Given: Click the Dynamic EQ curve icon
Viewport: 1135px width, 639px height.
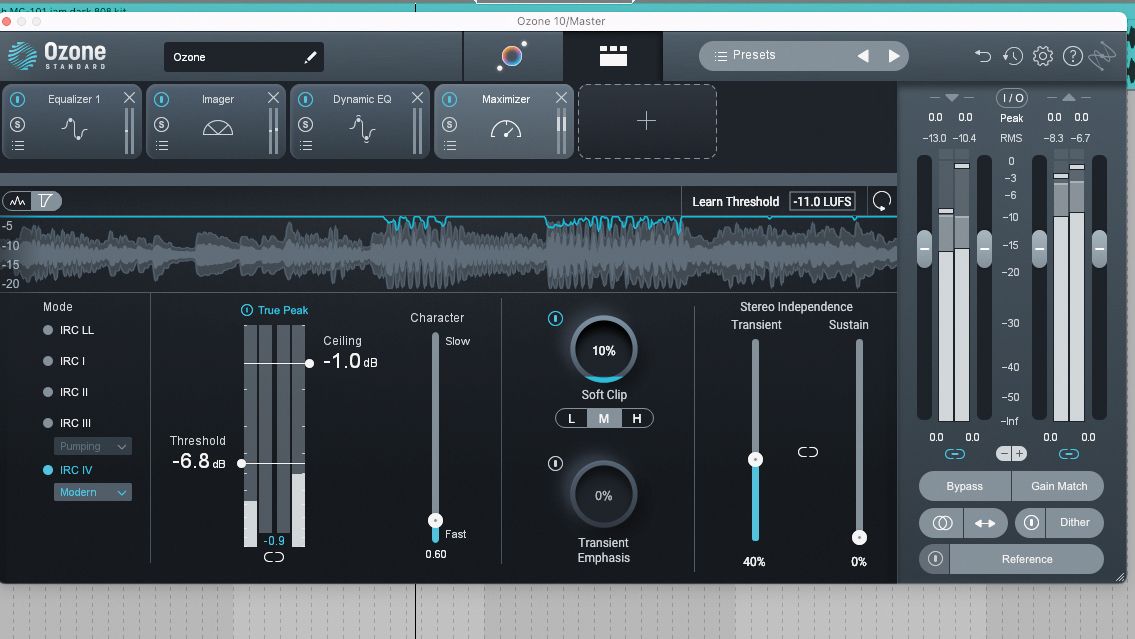Looking at the screenshot, I should (x=360, y=128).
